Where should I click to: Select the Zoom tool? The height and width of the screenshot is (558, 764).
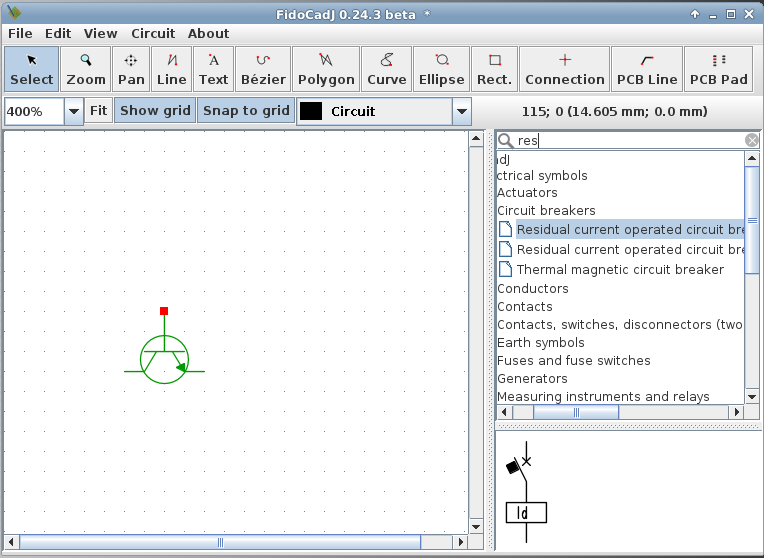85,69
